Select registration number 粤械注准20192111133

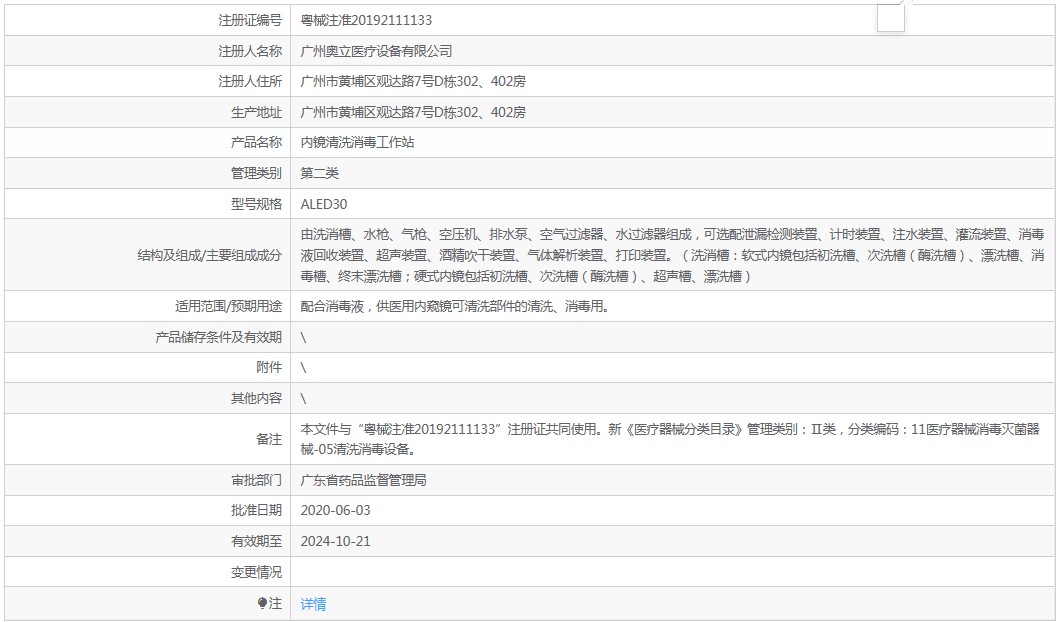(x=366, y=20)
